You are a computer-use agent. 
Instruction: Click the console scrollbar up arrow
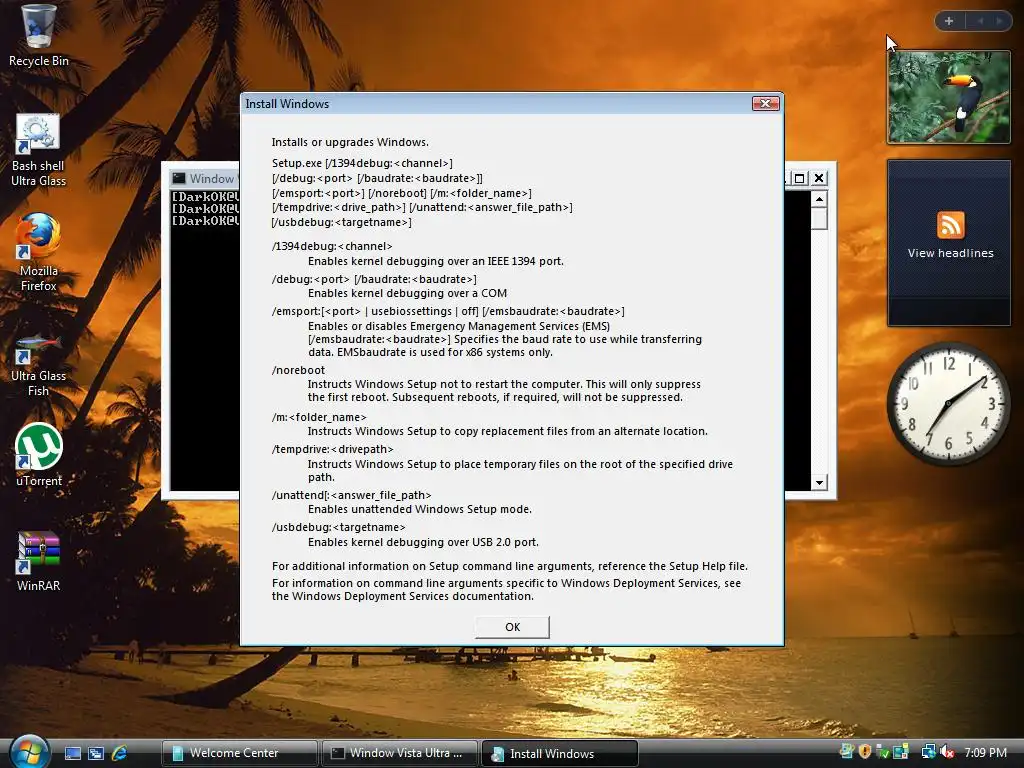coord(819,198)
